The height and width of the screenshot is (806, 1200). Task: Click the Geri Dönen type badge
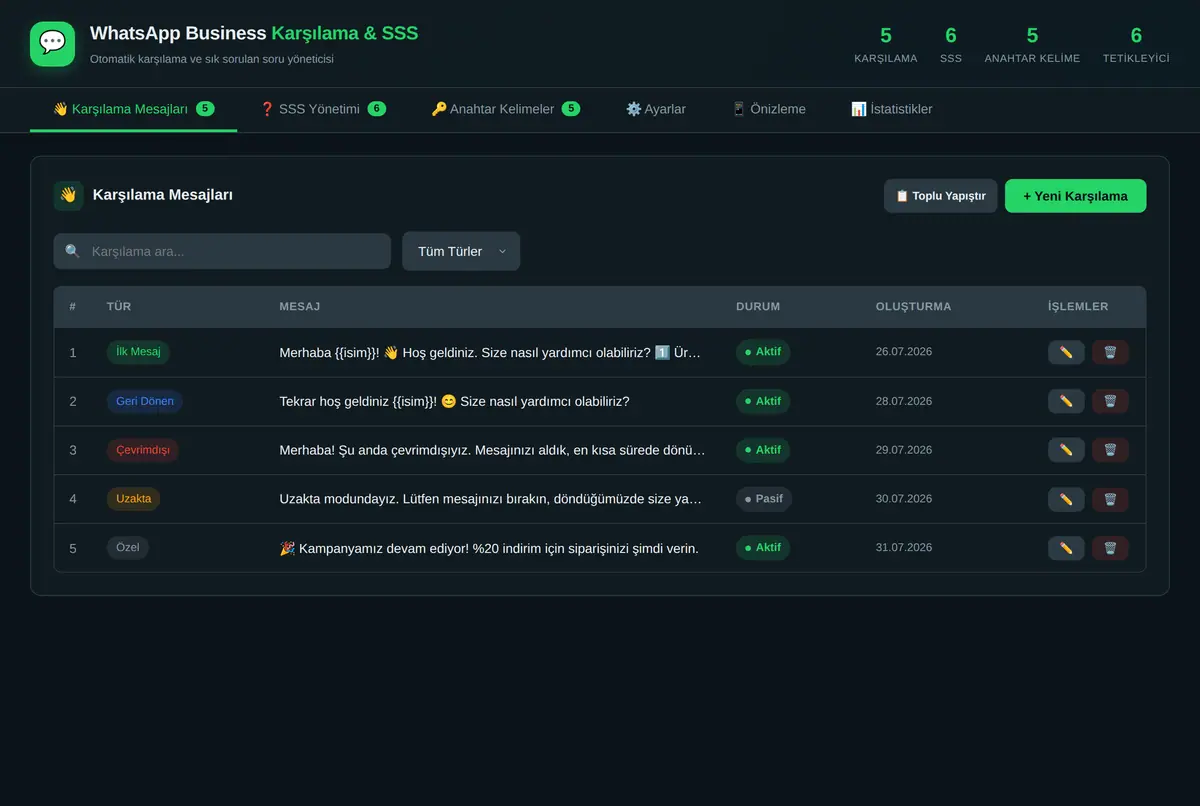tap(145, 401)
